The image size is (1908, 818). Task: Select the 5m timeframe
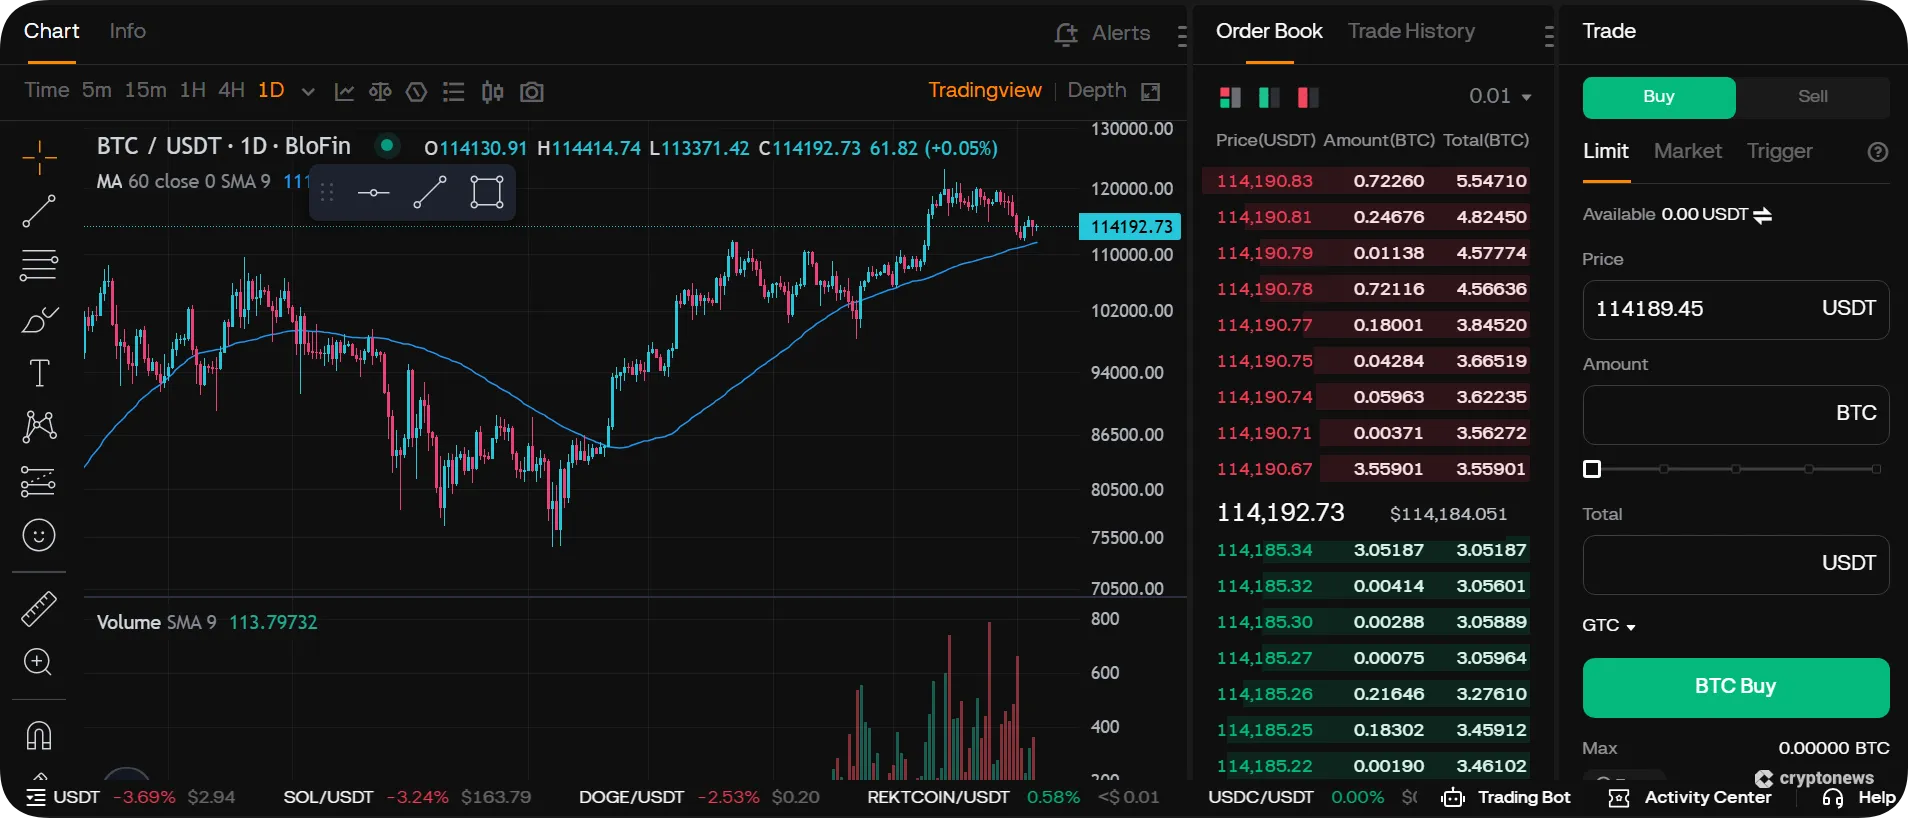(97, 90)
